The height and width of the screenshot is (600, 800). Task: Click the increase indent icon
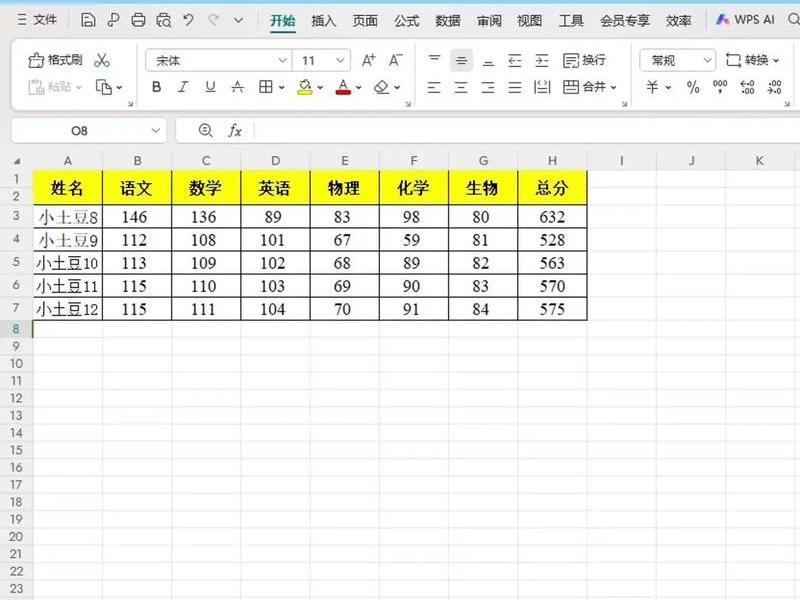[542, 61]
